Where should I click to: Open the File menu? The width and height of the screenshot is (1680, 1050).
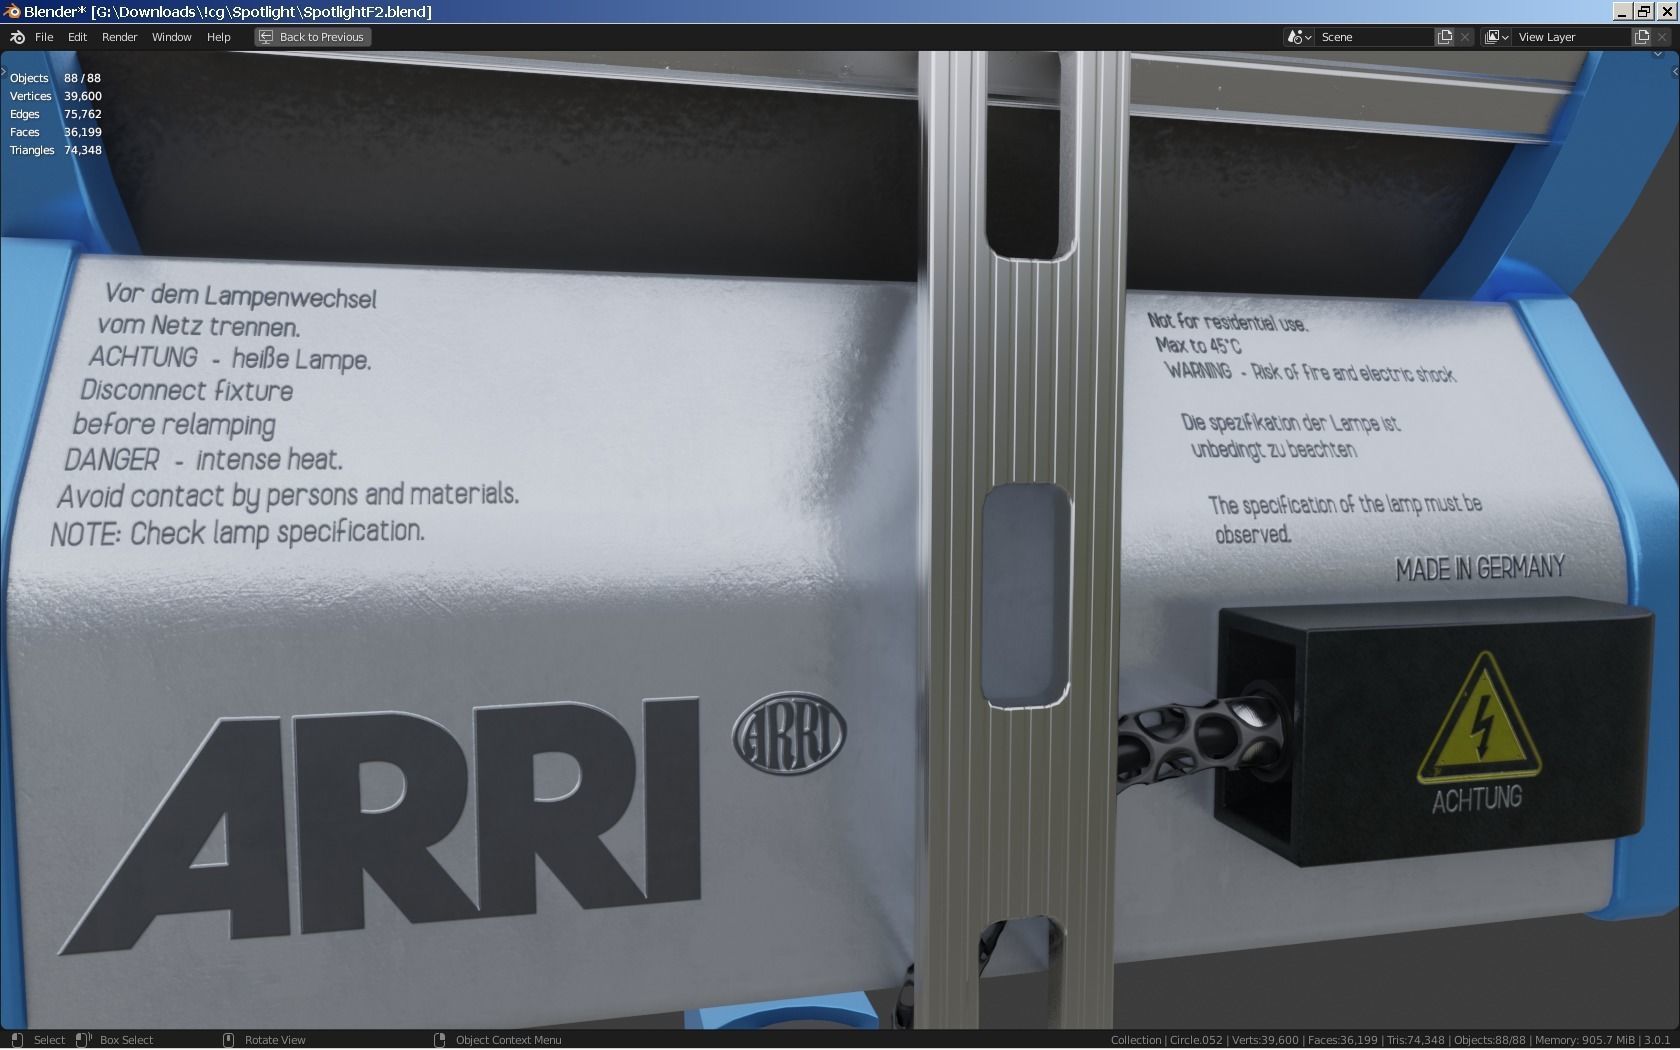coord(44,37)
